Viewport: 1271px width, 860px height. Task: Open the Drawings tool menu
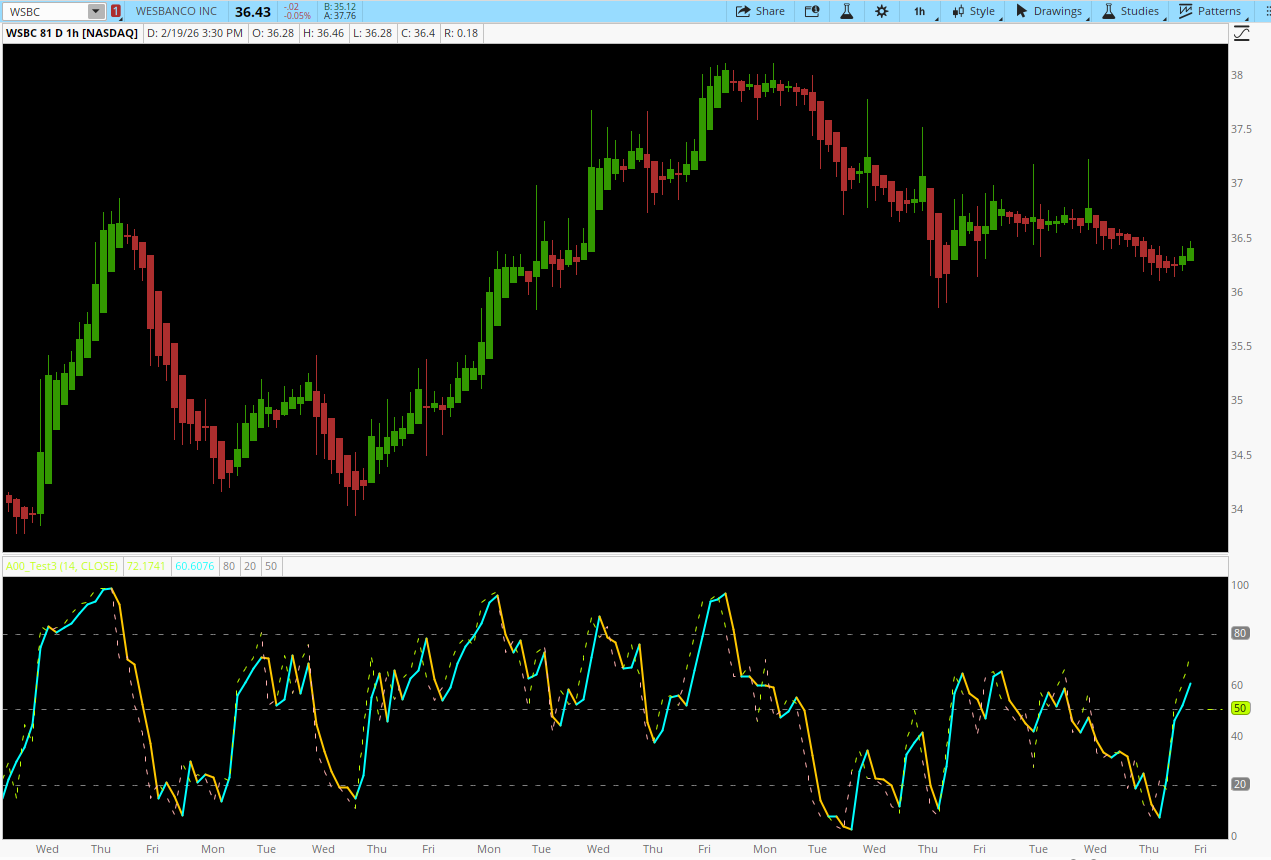(1049, 11)
